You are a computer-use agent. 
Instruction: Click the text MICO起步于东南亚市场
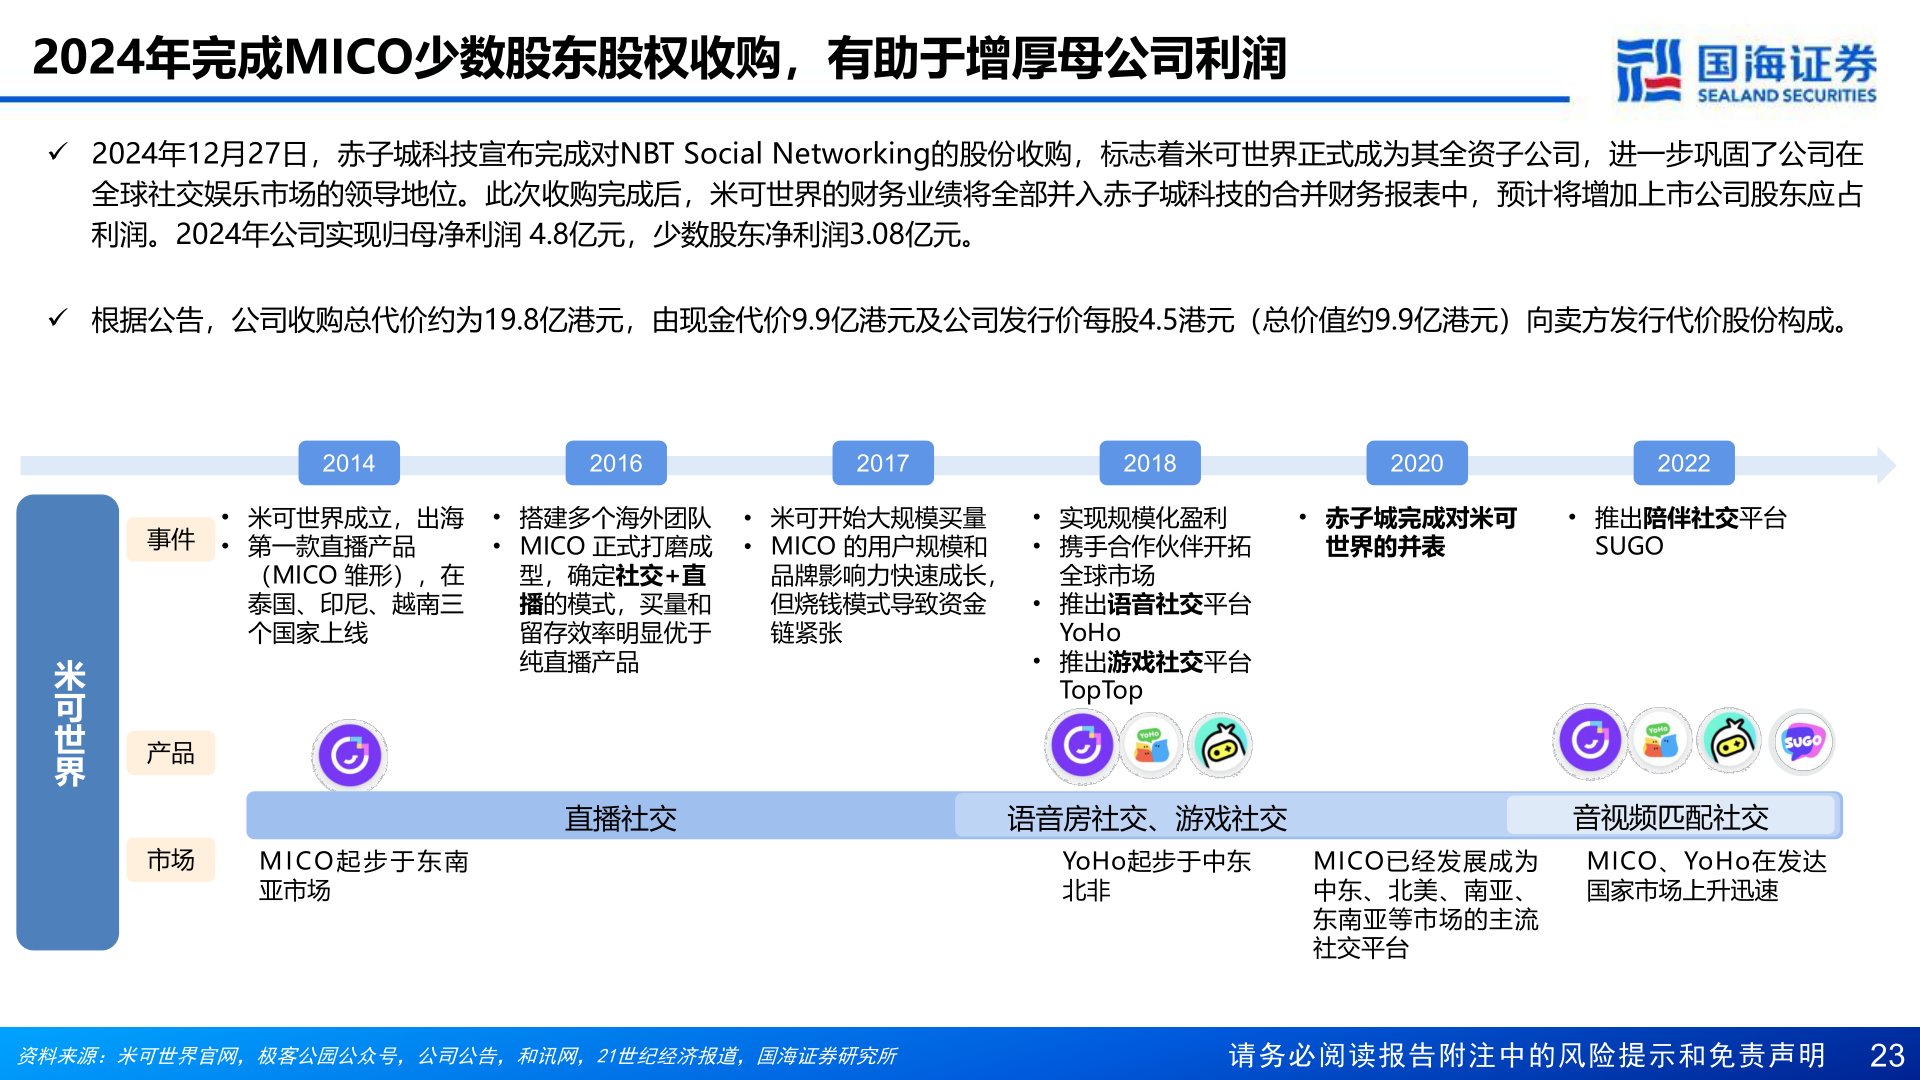click(364, 875)
